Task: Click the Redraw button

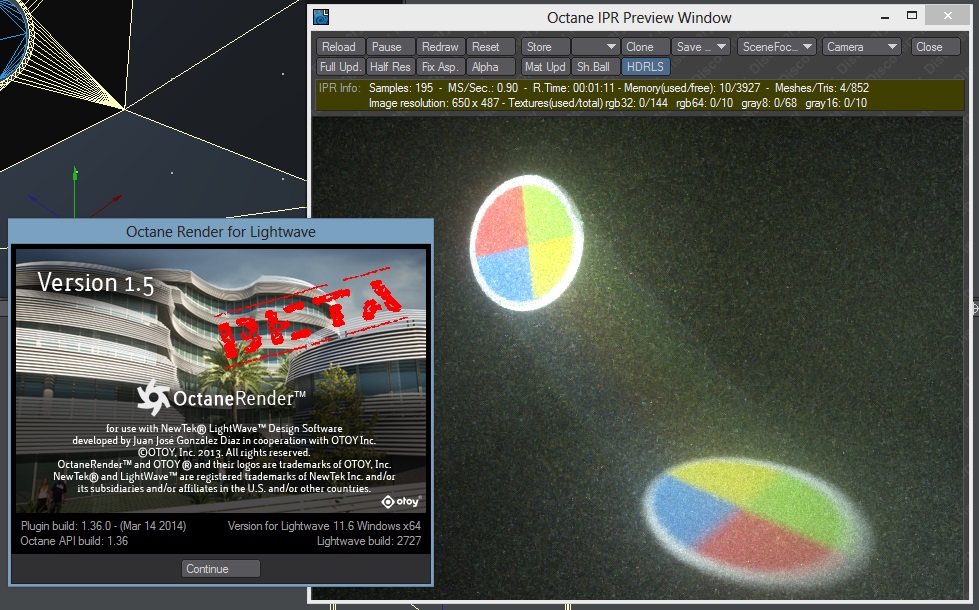Action: 440,47
